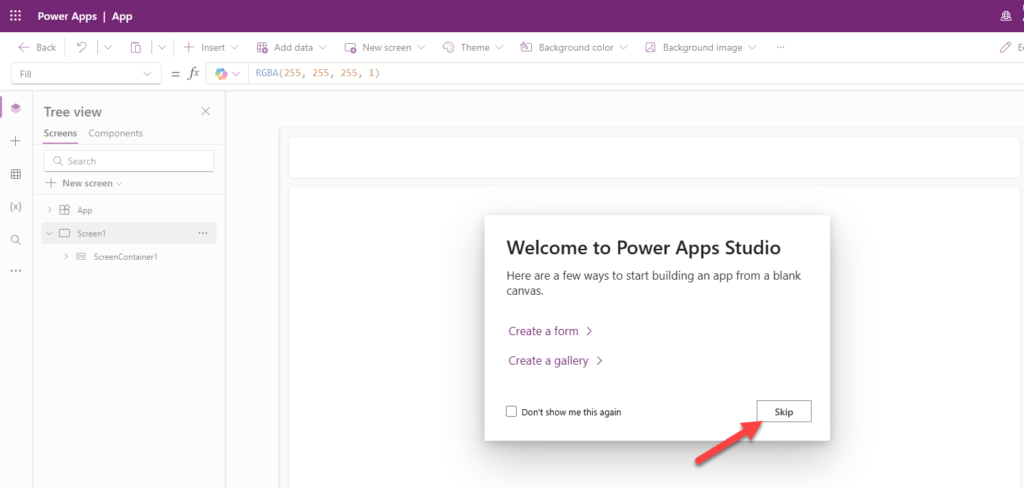This screenshot has width=1024, height=488.
Task: Open Screen1 more options ellipsis
Action: (202, 233)
